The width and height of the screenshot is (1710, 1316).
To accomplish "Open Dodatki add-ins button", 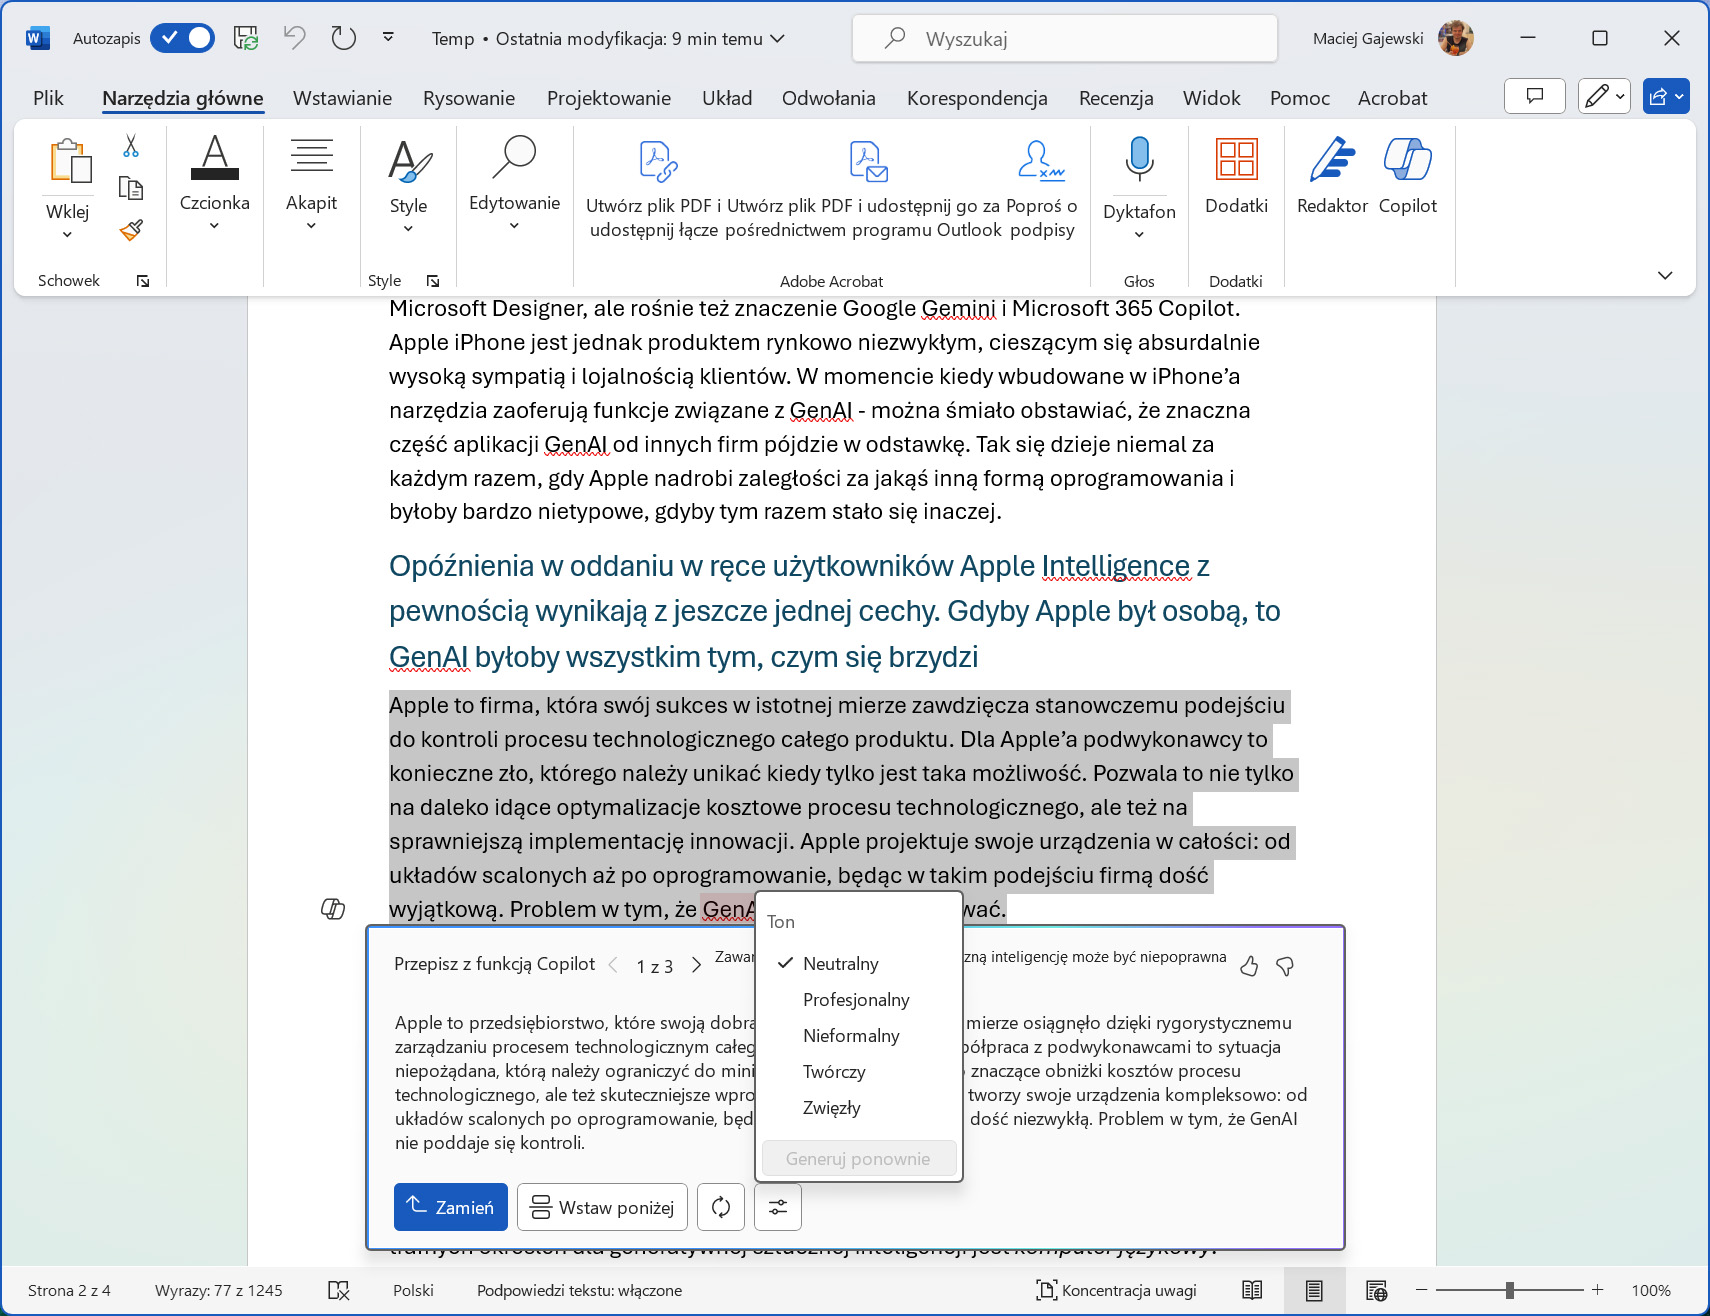I will click(x=1236, y=176).
